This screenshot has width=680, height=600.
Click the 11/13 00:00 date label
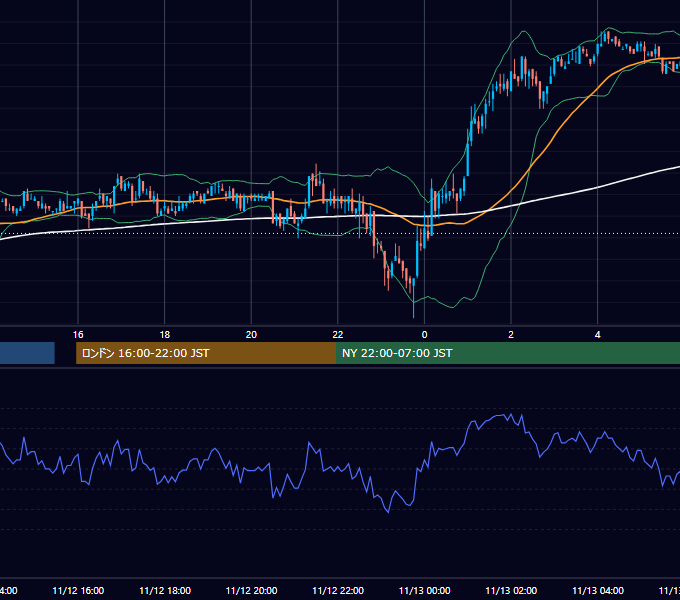[x=425, y=590]
